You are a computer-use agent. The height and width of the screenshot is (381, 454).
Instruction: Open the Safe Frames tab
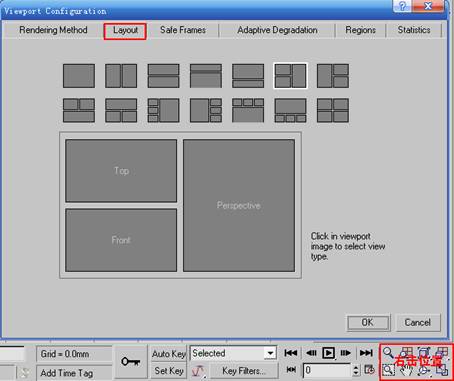click(x=183, y=30)
